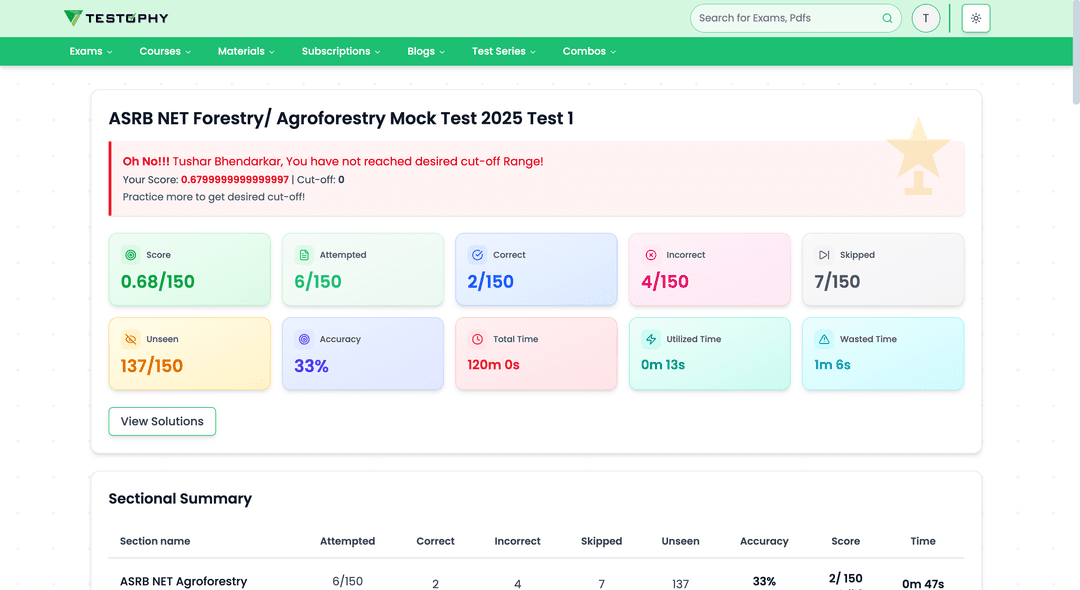Click the red score 0.6799999999999997

tap(235, 180)
